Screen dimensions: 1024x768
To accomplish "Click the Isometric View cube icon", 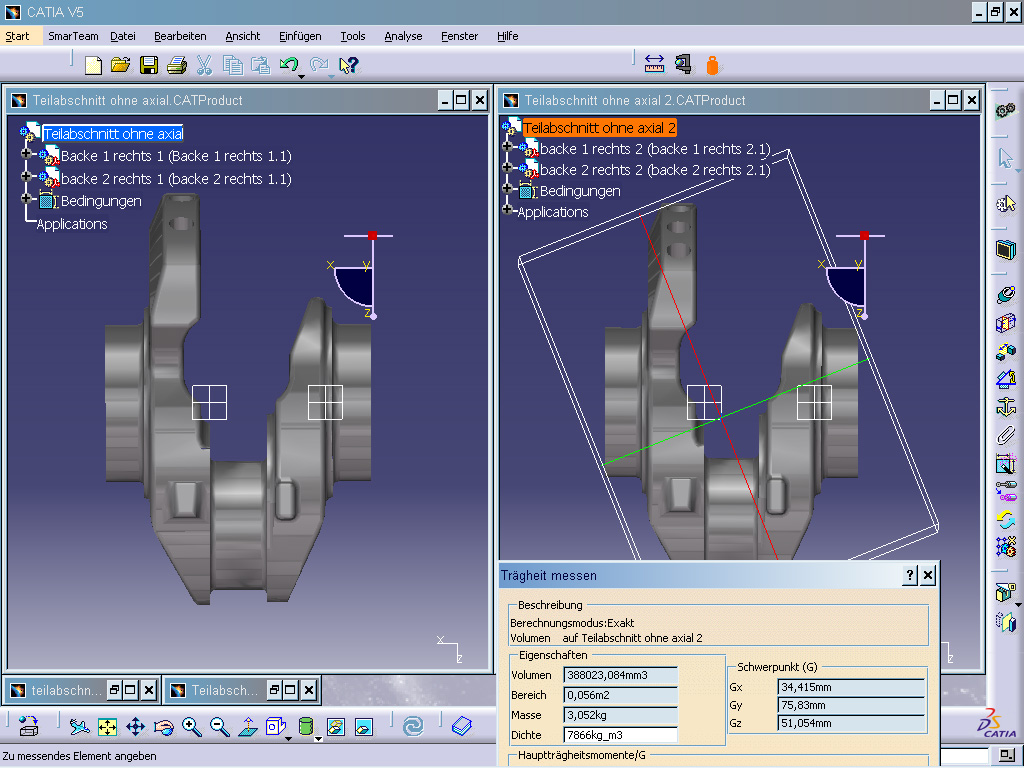I will tap(275, 726).
